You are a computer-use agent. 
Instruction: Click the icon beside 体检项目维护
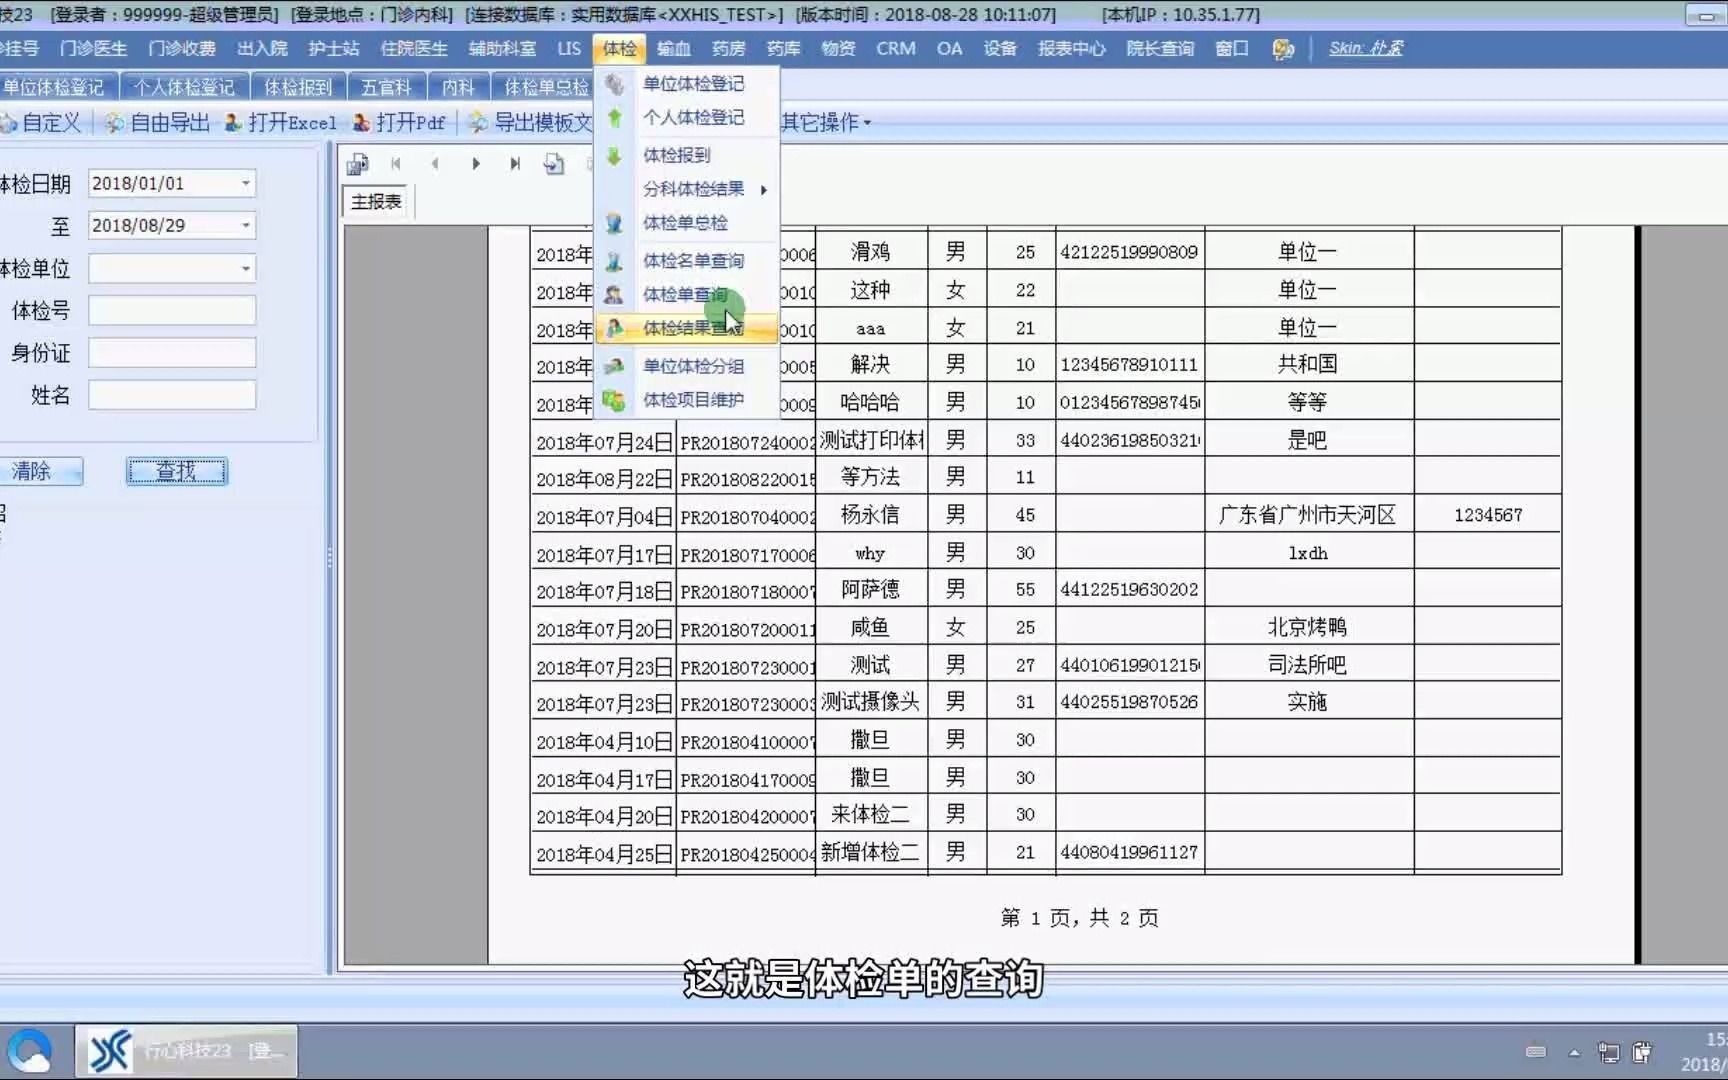pyautogui.click(x=614, y=400)
